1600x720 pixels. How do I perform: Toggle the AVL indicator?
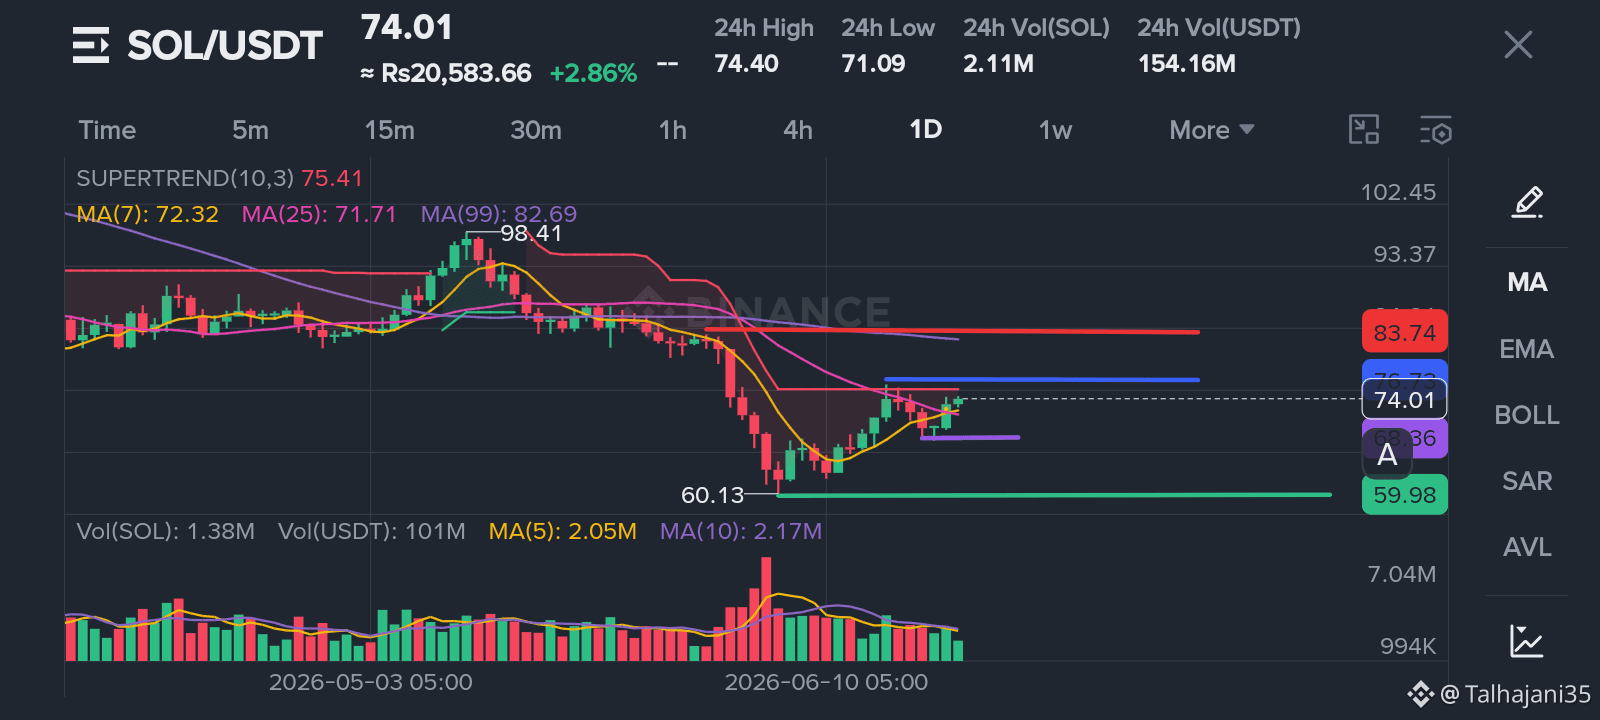coord(1527,547)
